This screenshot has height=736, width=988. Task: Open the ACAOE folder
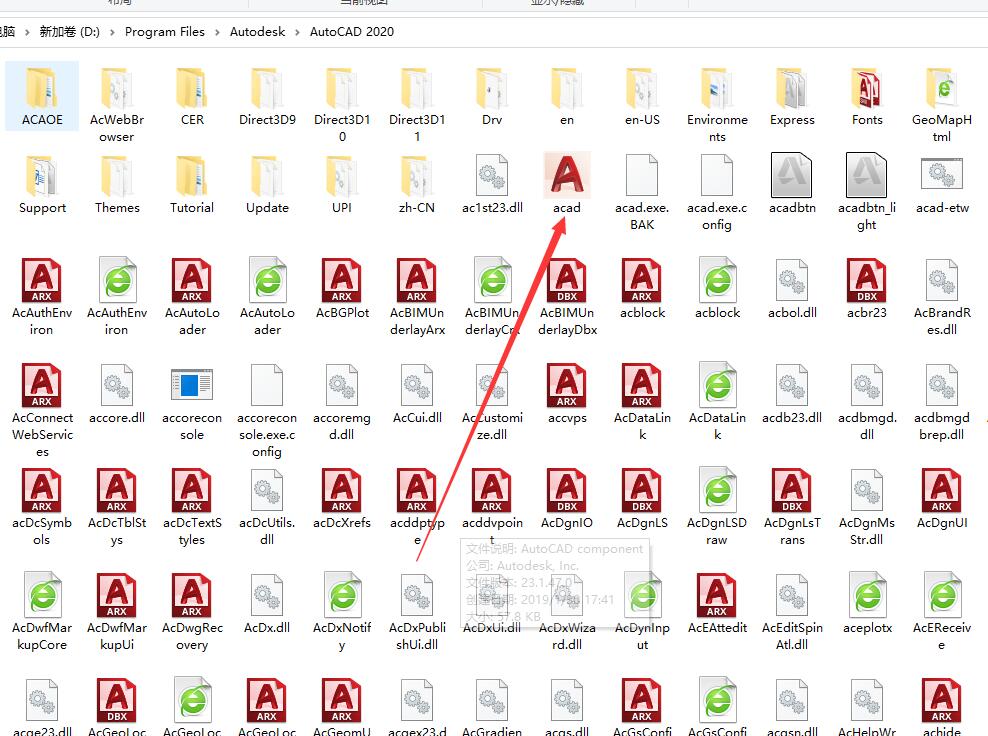tap(42, 96)
